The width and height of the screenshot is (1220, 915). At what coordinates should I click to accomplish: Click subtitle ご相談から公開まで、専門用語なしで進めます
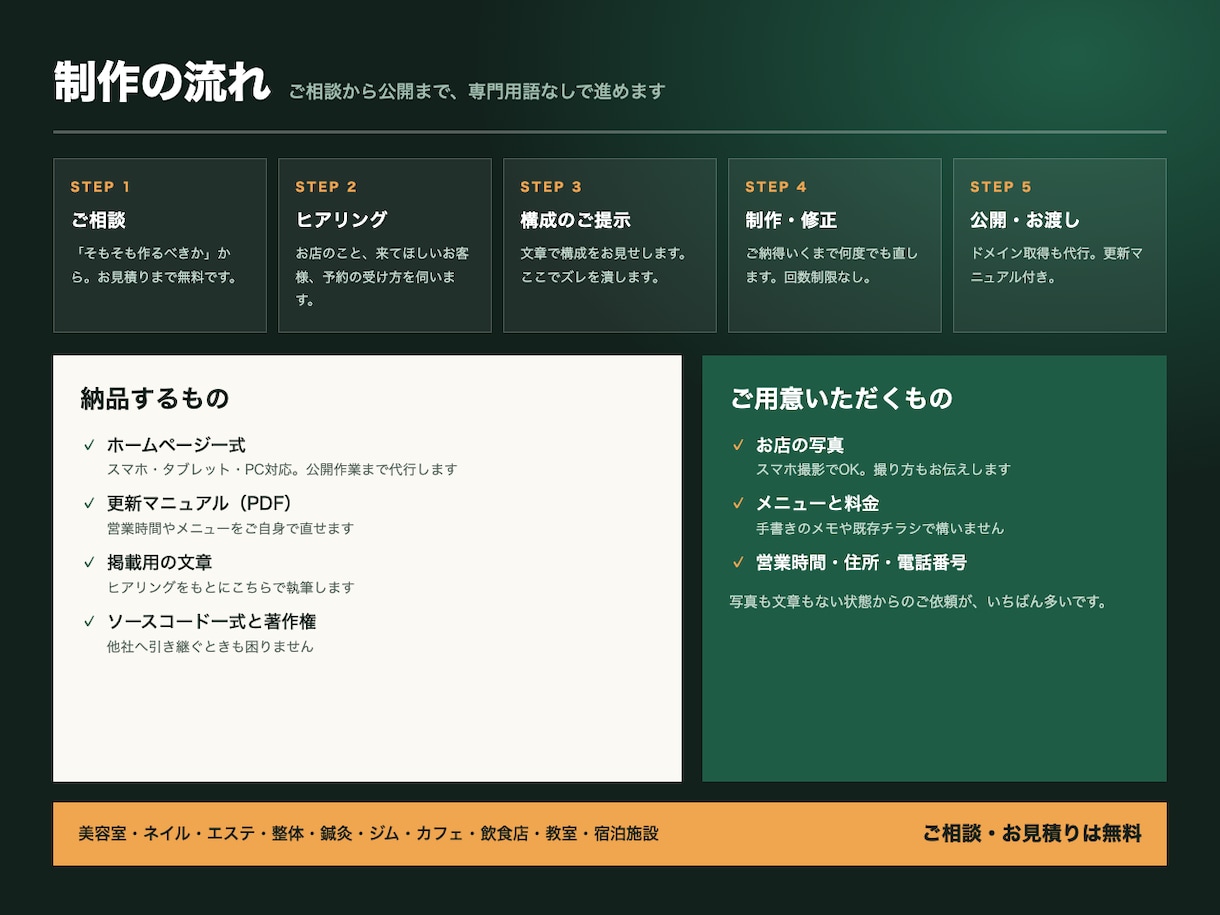point(477,92)
